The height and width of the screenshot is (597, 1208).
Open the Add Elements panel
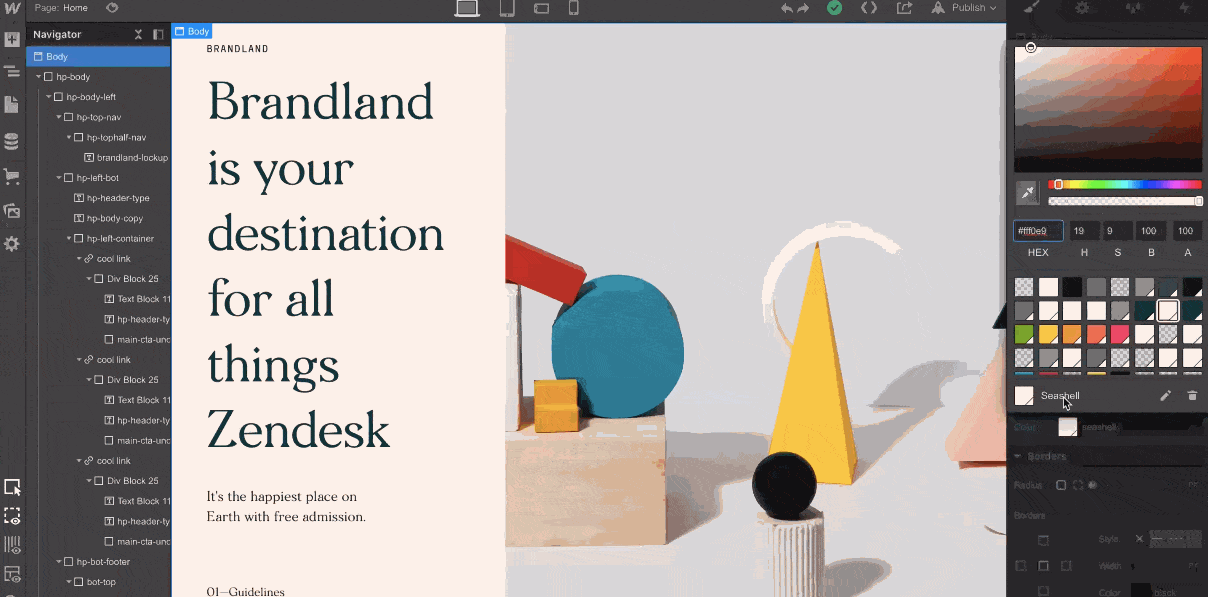point(13,39)
